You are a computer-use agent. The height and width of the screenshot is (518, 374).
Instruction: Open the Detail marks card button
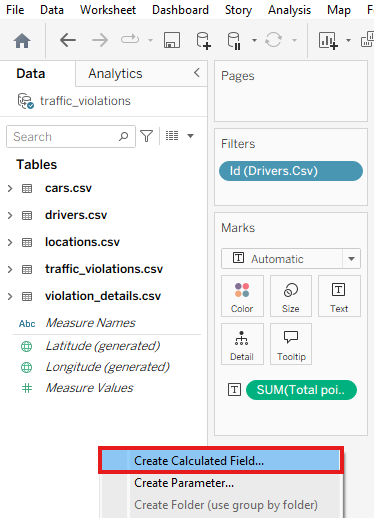pyautogui.click(x=242, y=344)
